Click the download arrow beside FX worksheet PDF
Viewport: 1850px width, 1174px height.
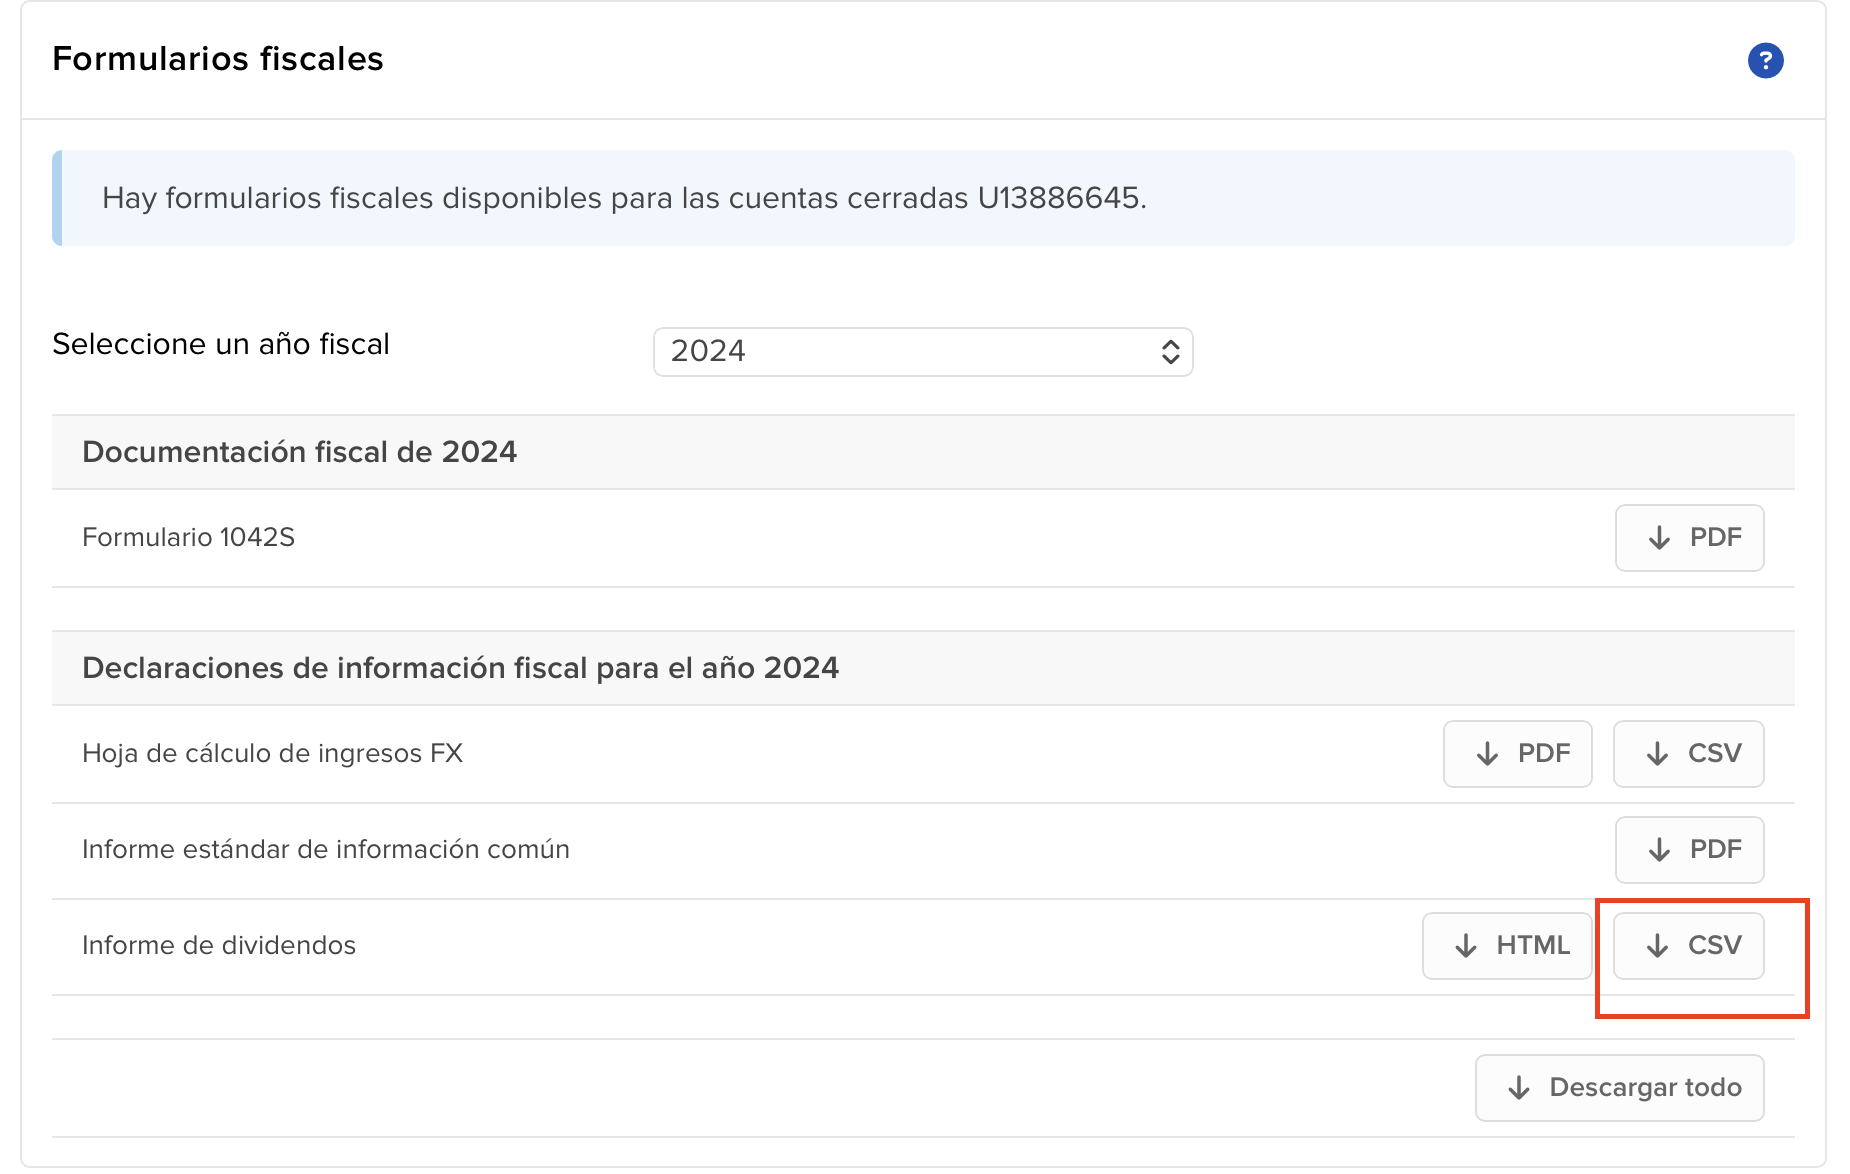point(1487,754)
